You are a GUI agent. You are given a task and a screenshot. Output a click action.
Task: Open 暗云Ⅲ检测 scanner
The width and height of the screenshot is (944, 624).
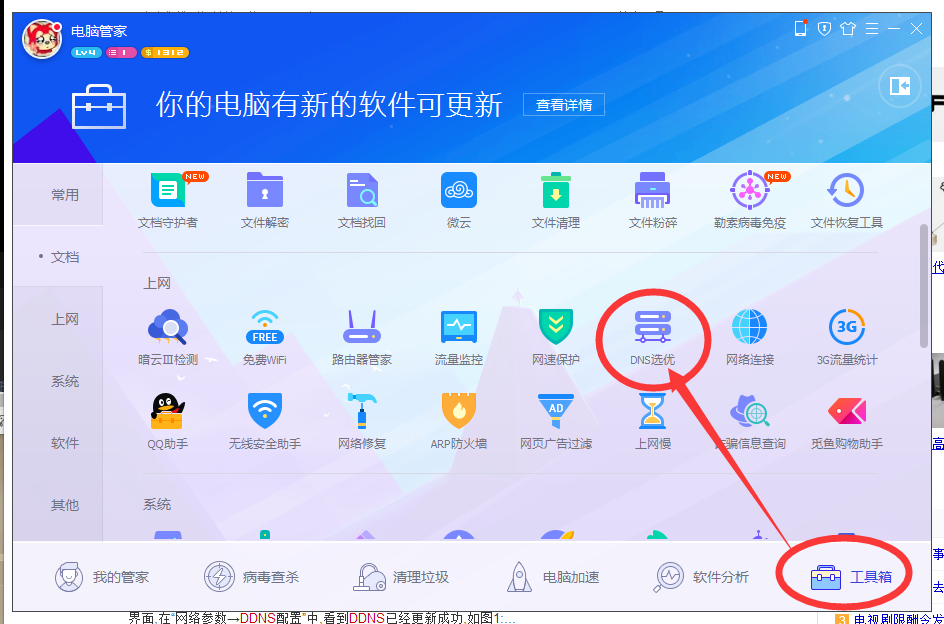tap(168, 337)
